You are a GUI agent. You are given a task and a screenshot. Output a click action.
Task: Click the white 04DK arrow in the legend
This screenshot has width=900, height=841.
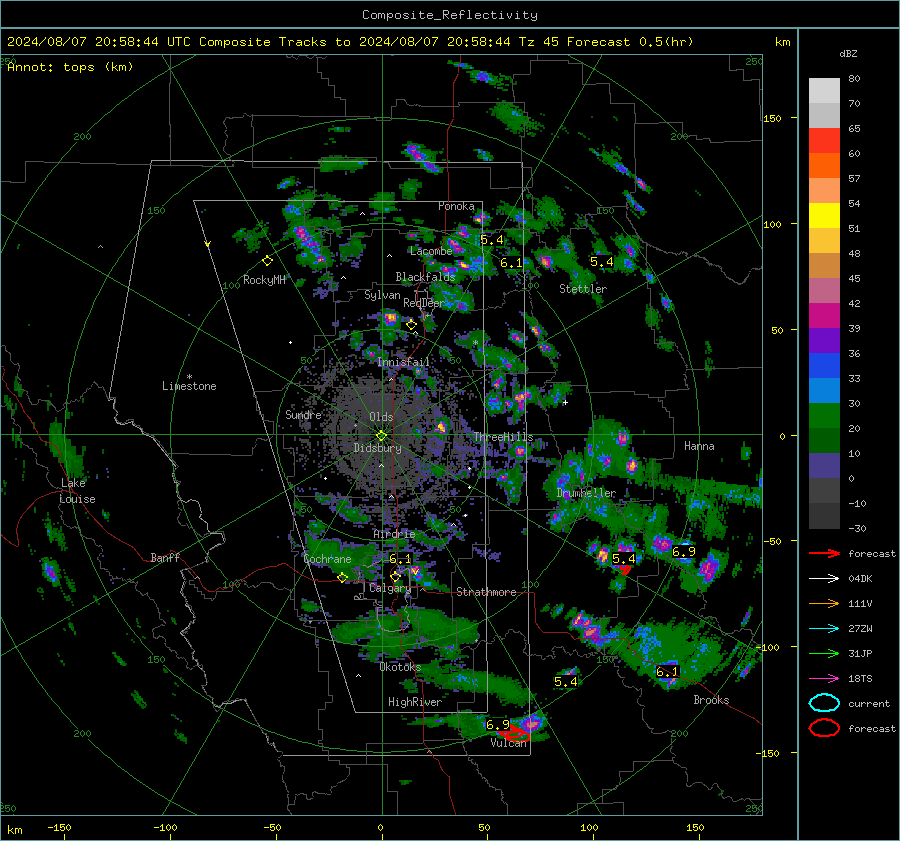coord(824,578)
